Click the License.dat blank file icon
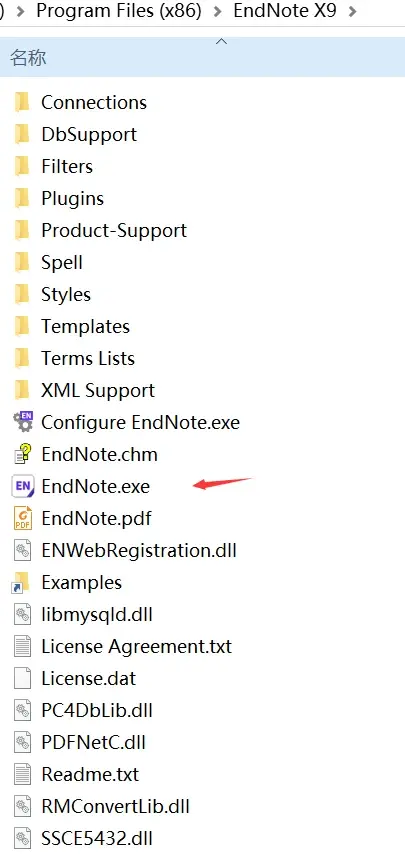 [22, 679]
